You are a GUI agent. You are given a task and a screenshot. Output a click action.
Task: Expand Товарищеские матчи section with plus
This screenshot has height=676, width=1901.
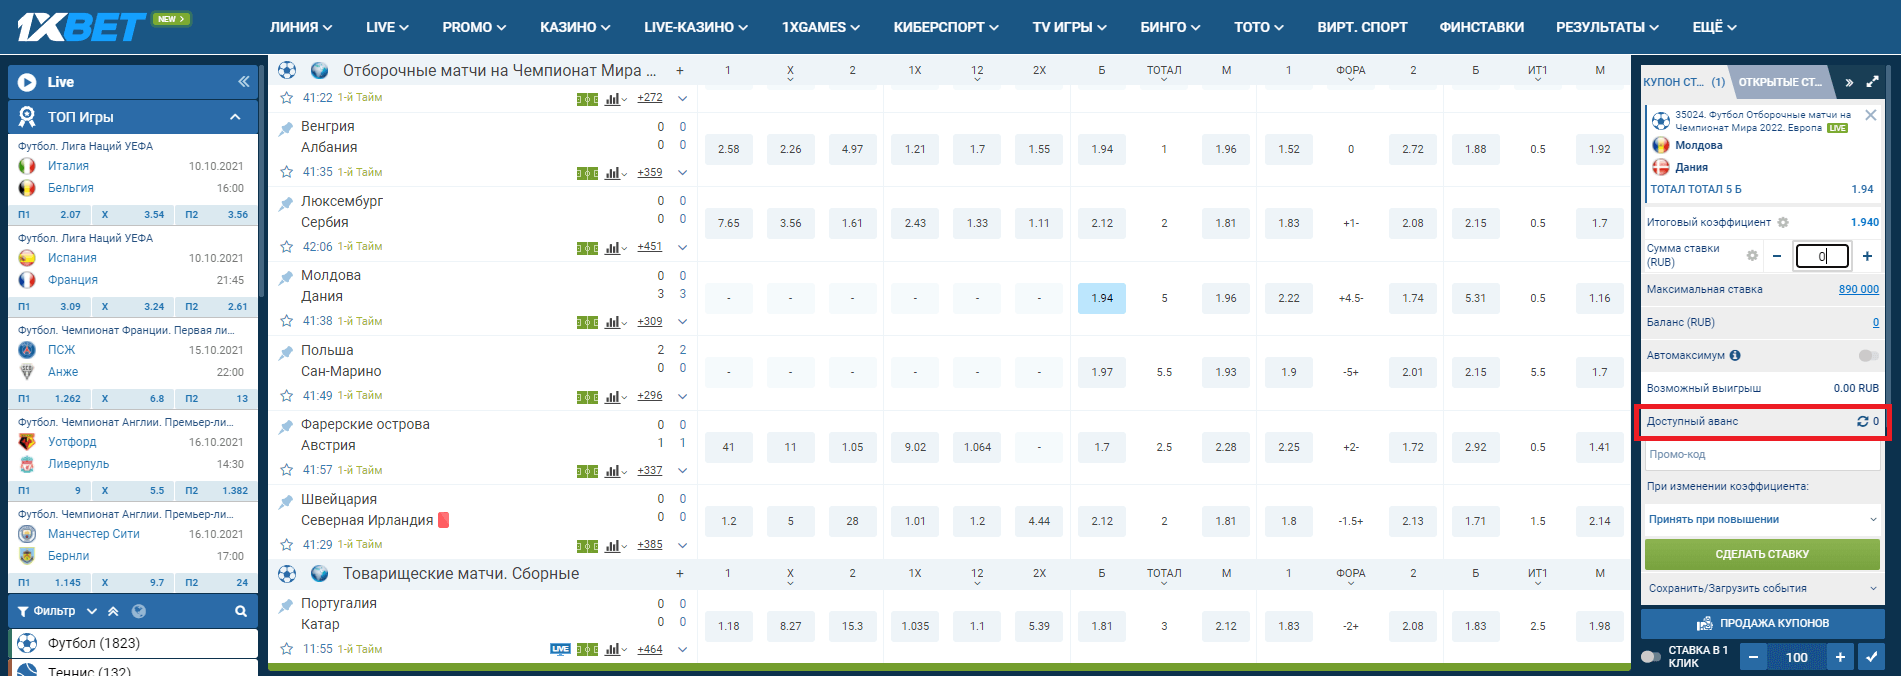[680, 574]
